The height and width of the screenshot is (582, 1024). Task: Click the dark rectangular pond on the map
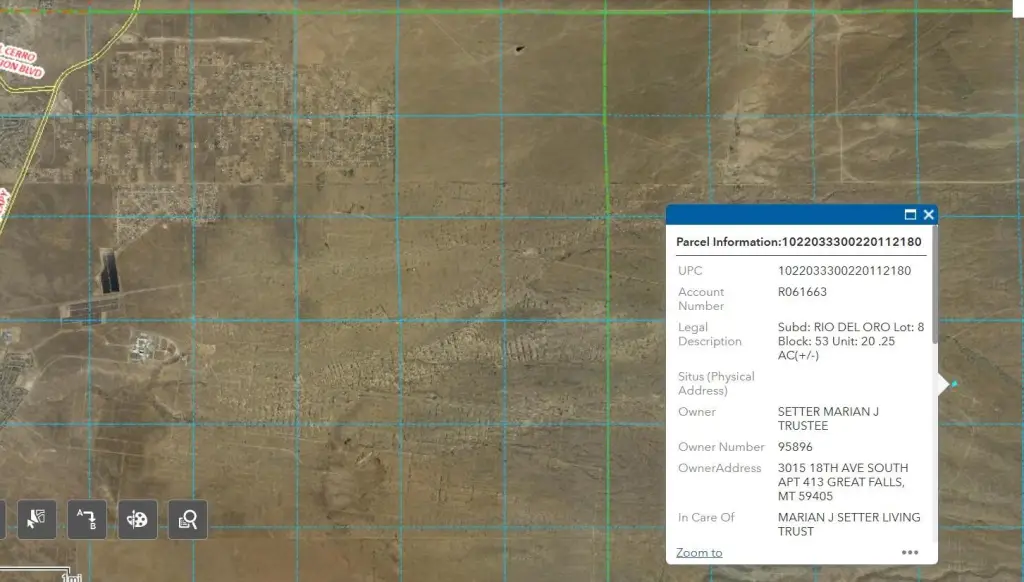click(110, 273)
